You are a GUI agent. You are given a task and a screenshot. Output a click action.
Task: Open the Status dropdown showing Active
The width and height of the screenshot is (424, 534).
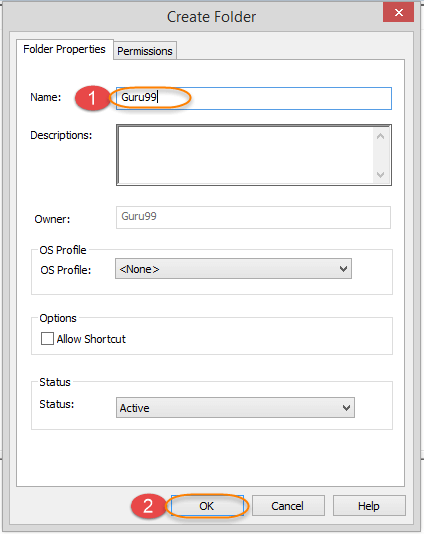235,408
